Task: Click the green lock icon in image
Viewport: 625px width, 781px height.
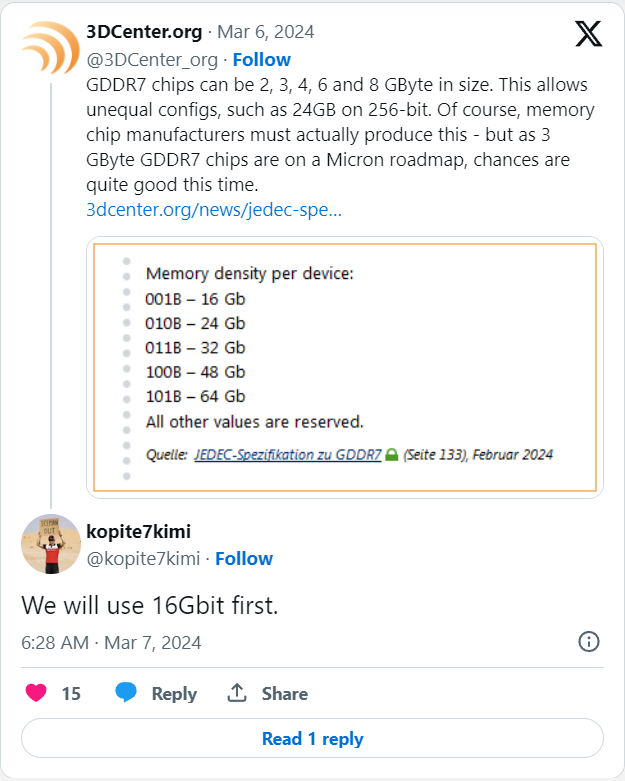Action: pos(392,454)
